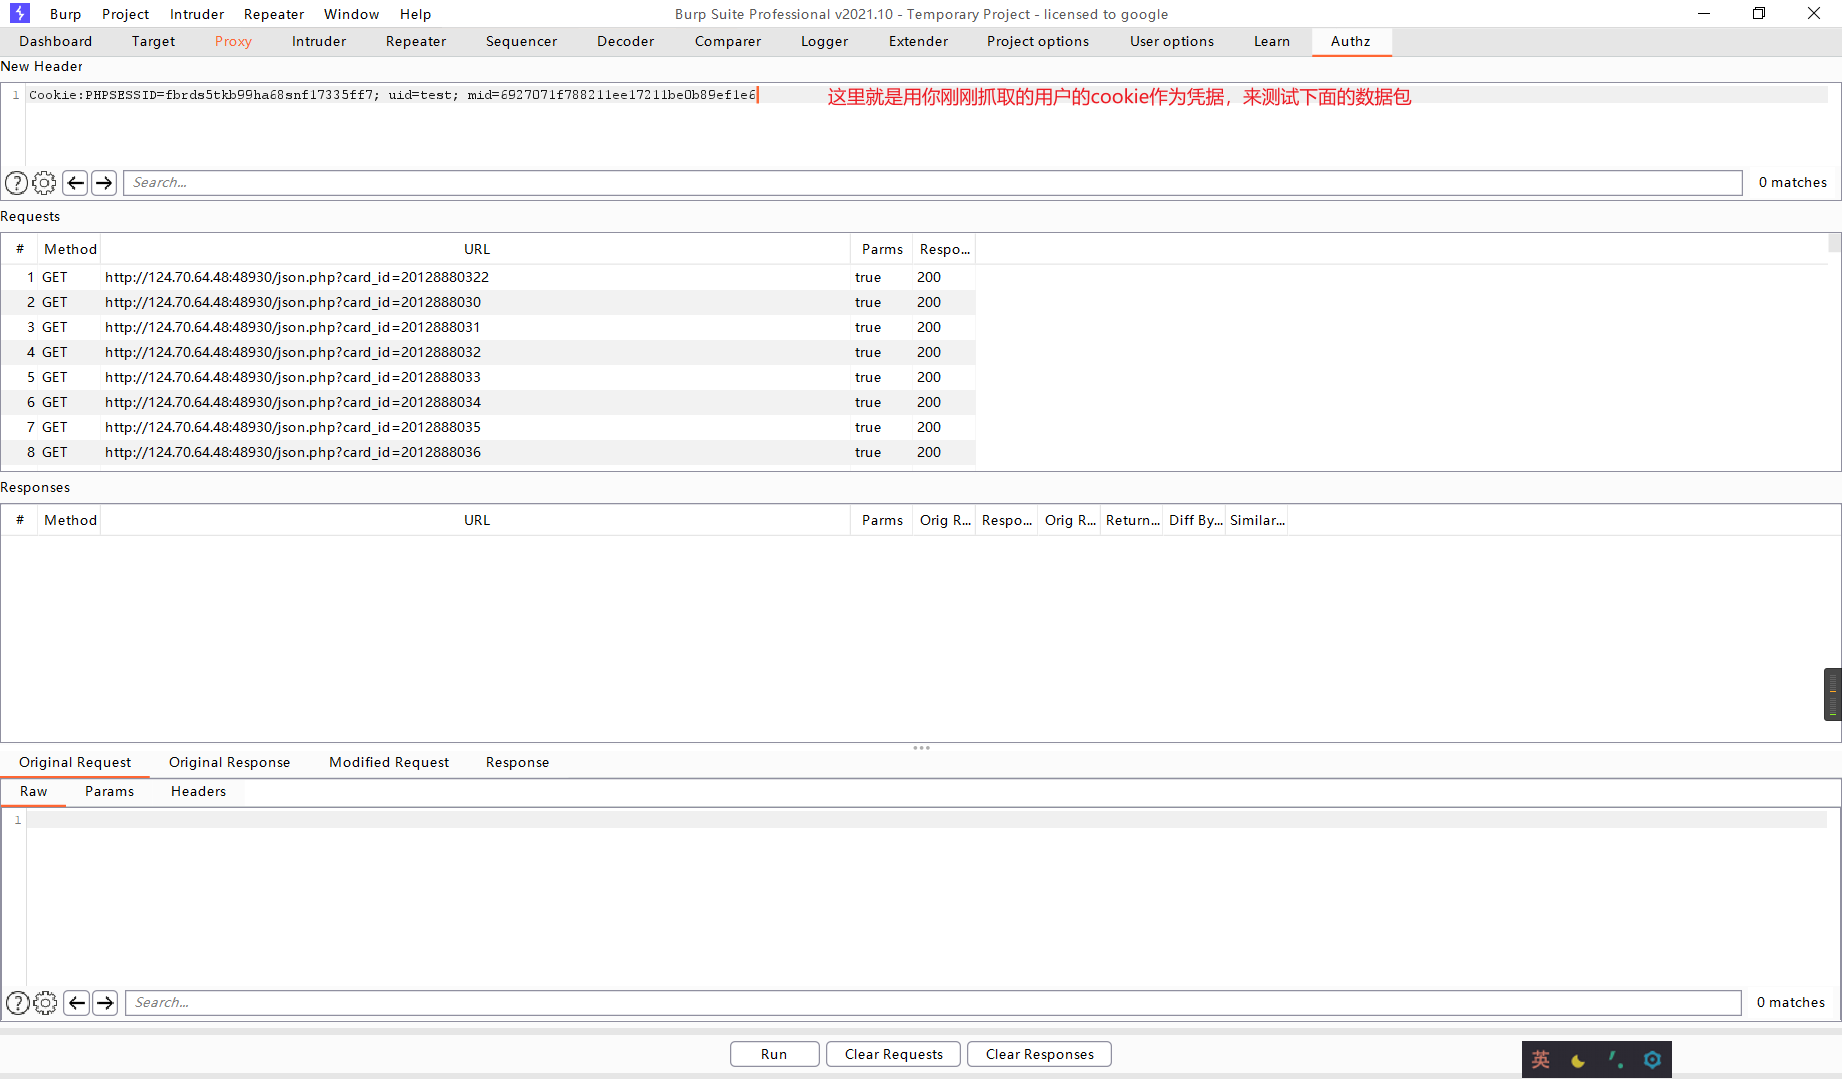
Task: Click the IME language indicator in tray
Action: point(1541,1060)
